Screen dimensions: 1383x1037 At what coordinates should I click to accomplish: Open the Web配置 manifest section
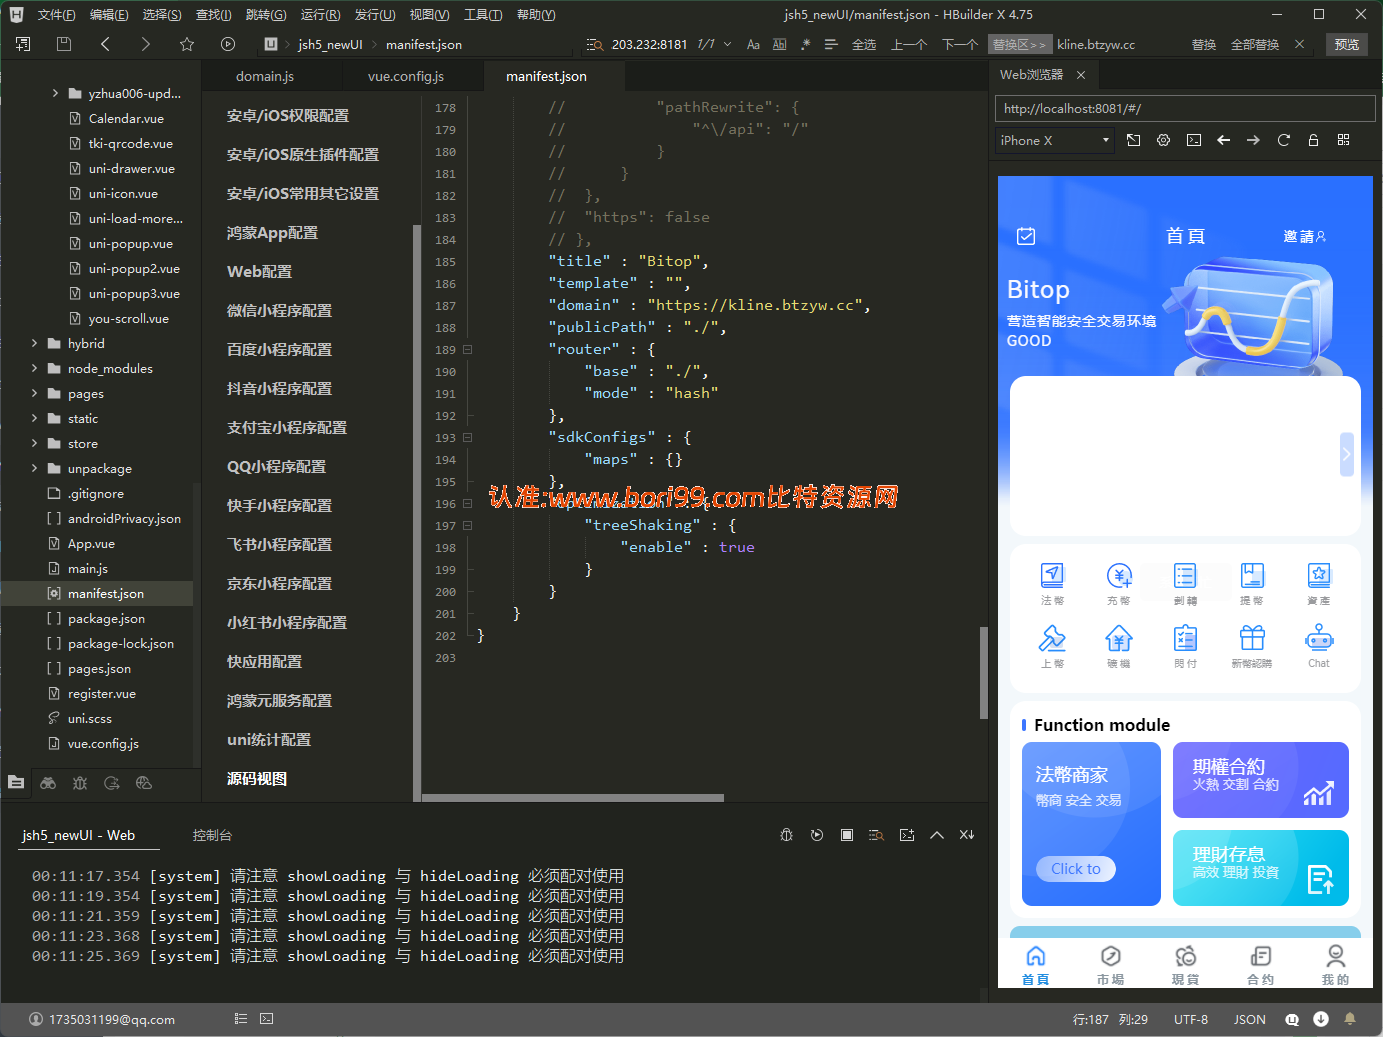[x=260, y=271]
